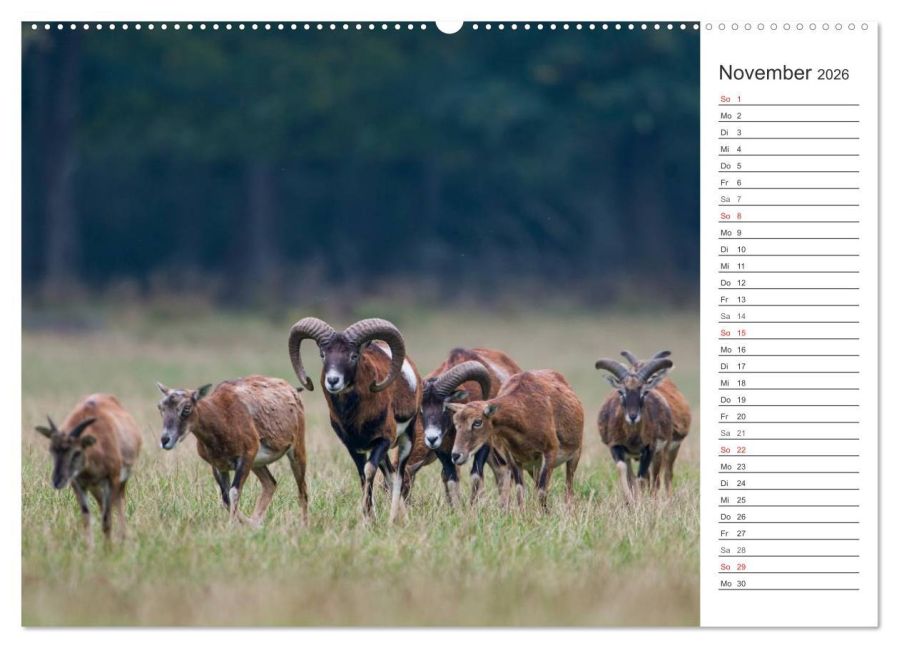Select the Mo 2 date row
899x648 pixels.
pos(789,115)
